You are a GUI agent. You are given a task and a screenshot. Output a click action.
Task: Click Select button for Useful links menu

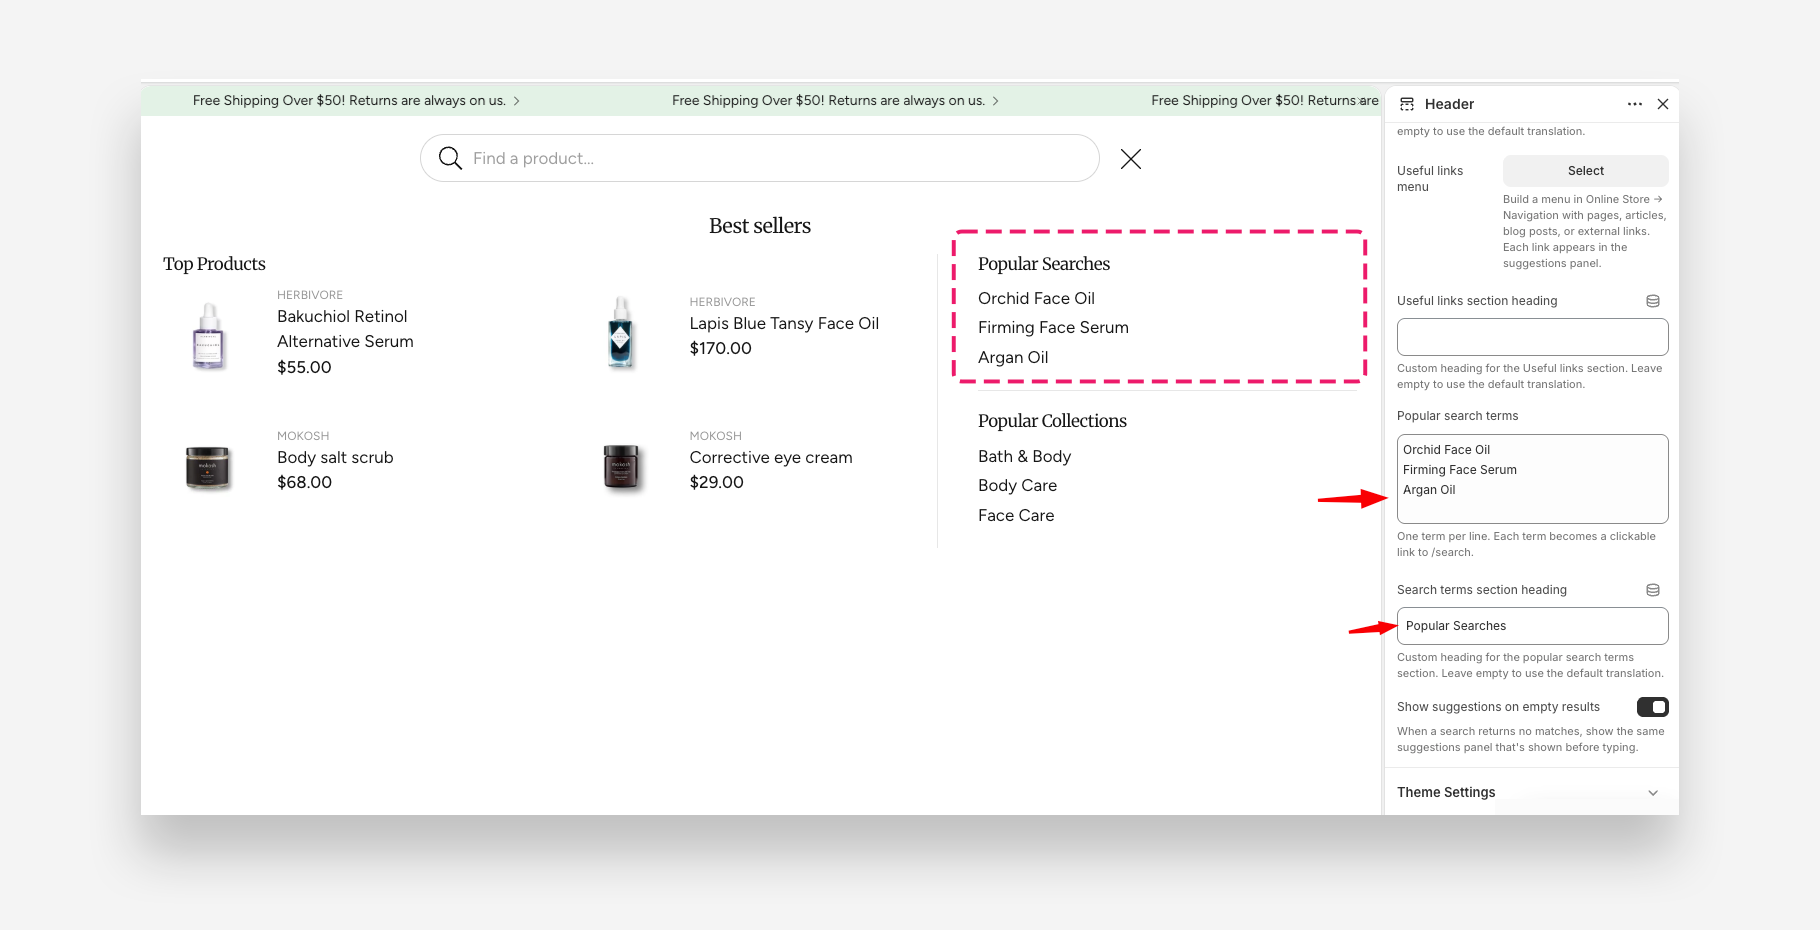(x=1585, y=171)
